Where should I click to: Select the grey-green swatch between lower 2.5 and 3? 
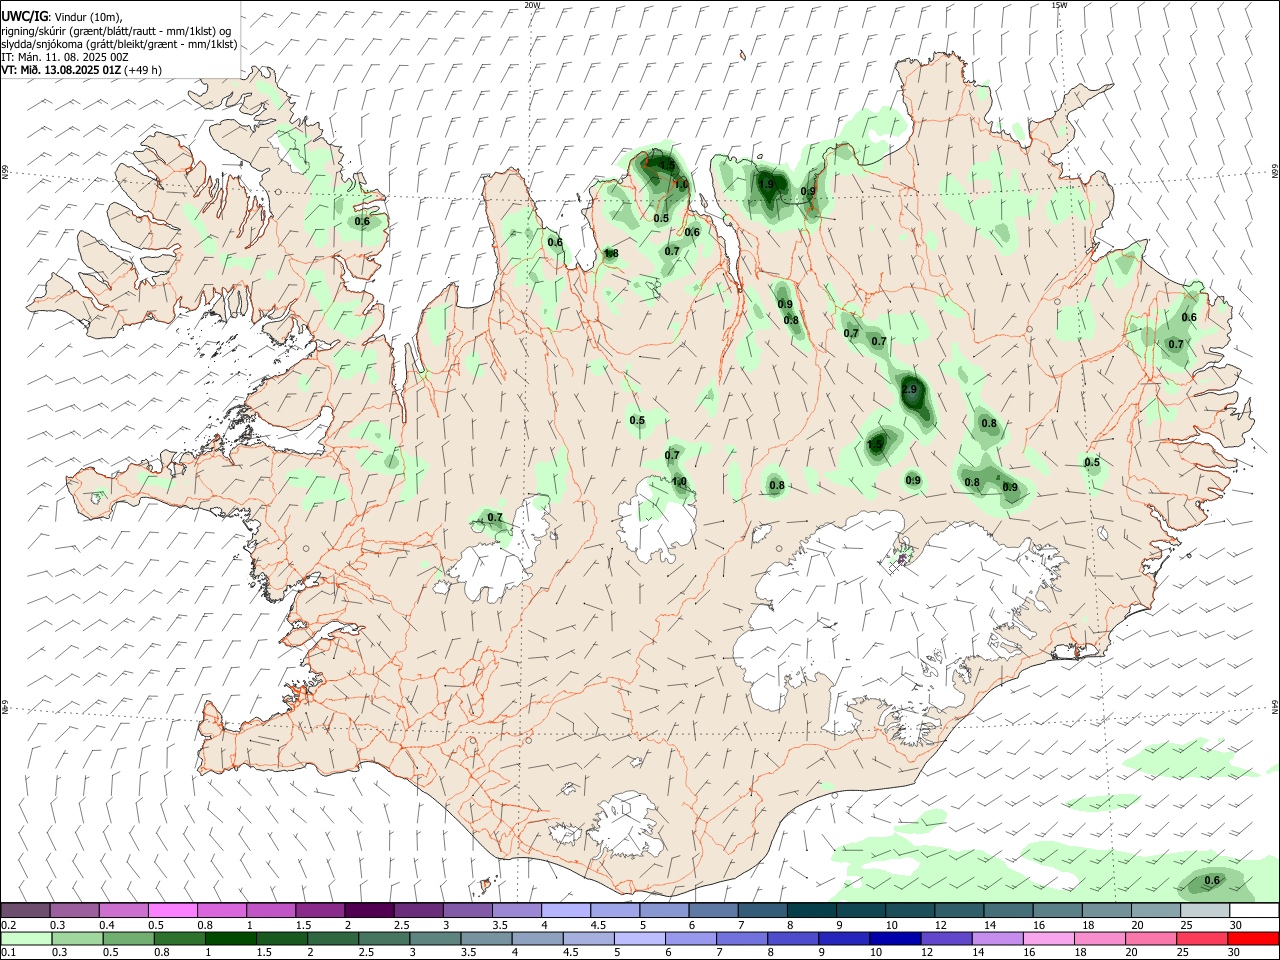(x=384, y=939)
